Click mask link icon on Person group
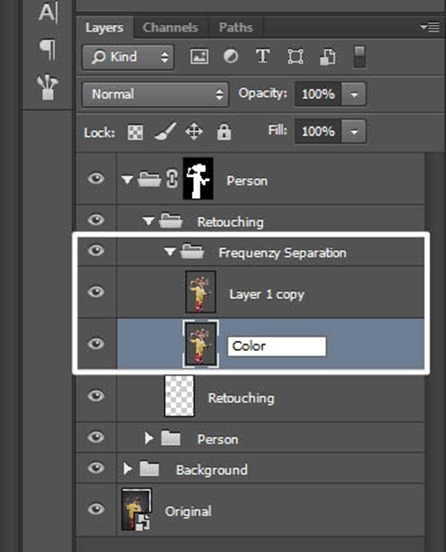The width and height of the screenshot is (446, 552). [172, 178]
